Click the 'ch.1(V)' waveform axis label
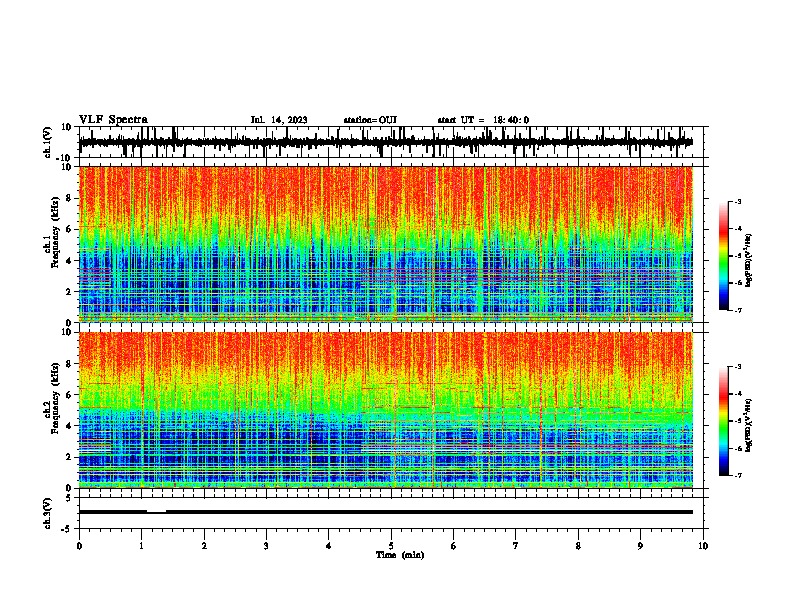 pyautogui.click(x=47, y=142)
